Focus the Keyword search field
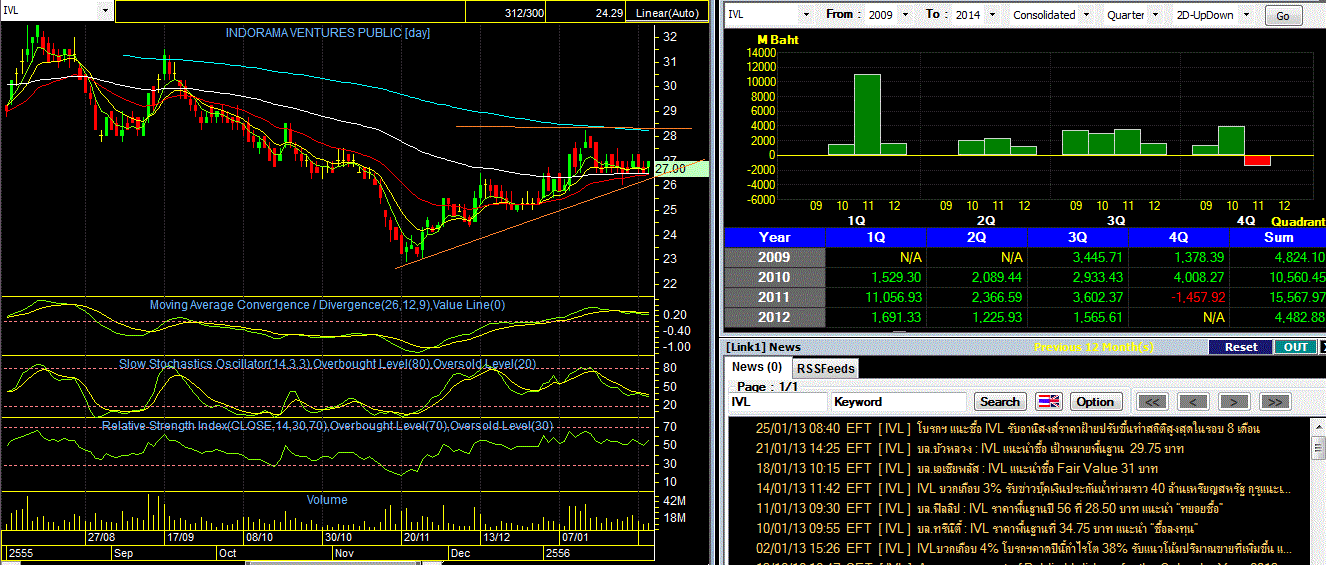The image size is (1326, 565). click(899, 401)
